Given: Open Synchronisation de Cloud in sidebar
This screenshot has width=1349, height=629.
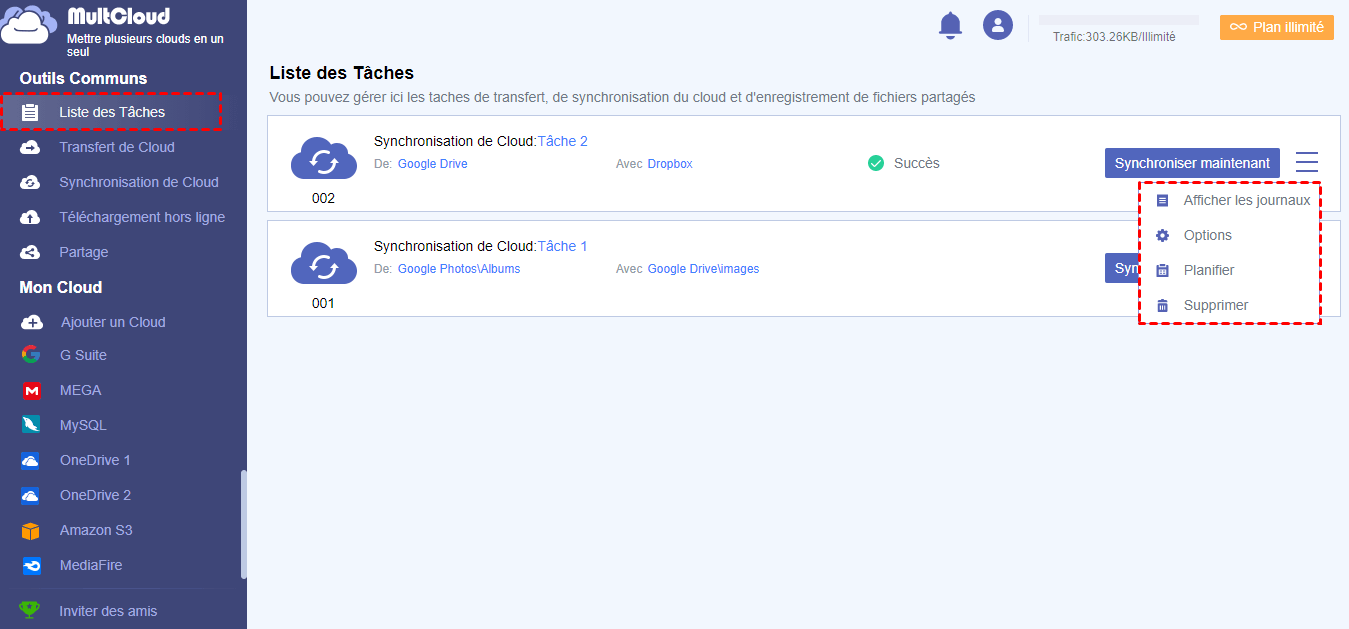Looking at the screenshot, I should coord(138,182).
